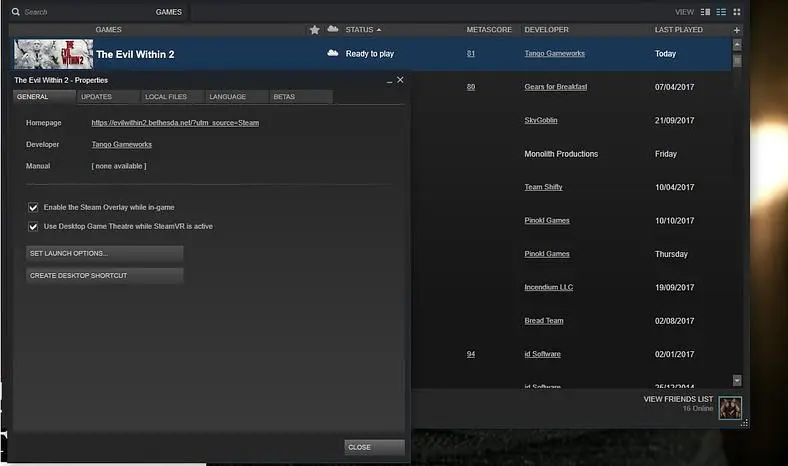The image size is (788, 466).
Task: Add a column with the plus icon
Action: (x=737, y=30)
